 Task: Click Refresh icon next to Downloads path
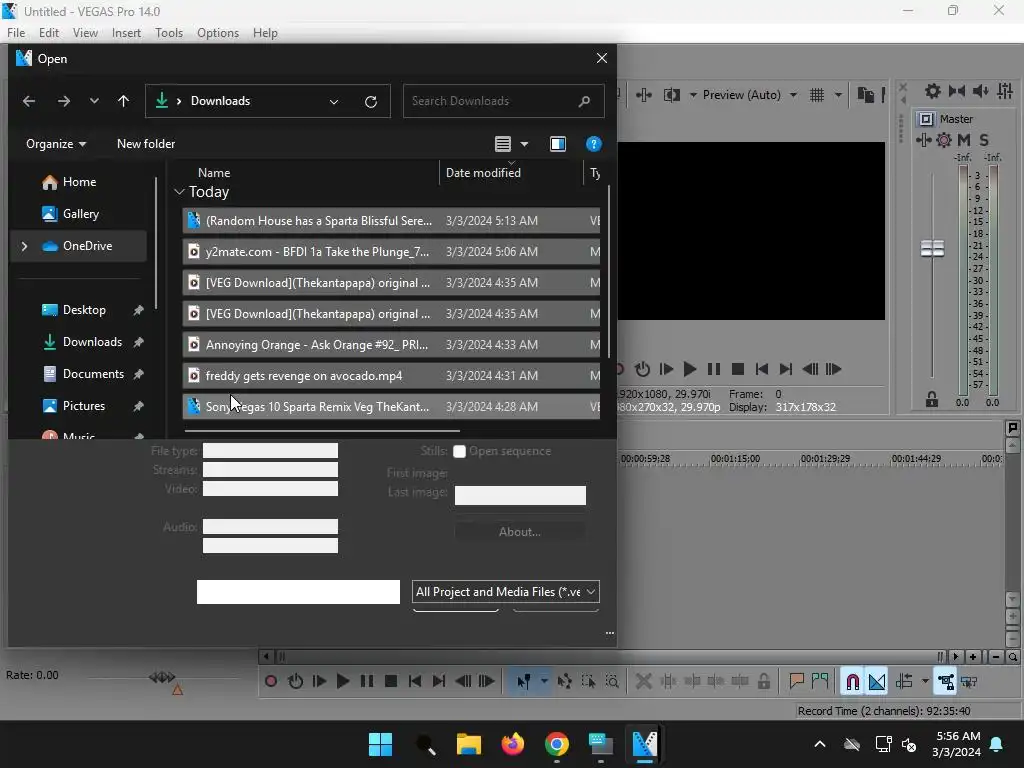tap(370, 101)
